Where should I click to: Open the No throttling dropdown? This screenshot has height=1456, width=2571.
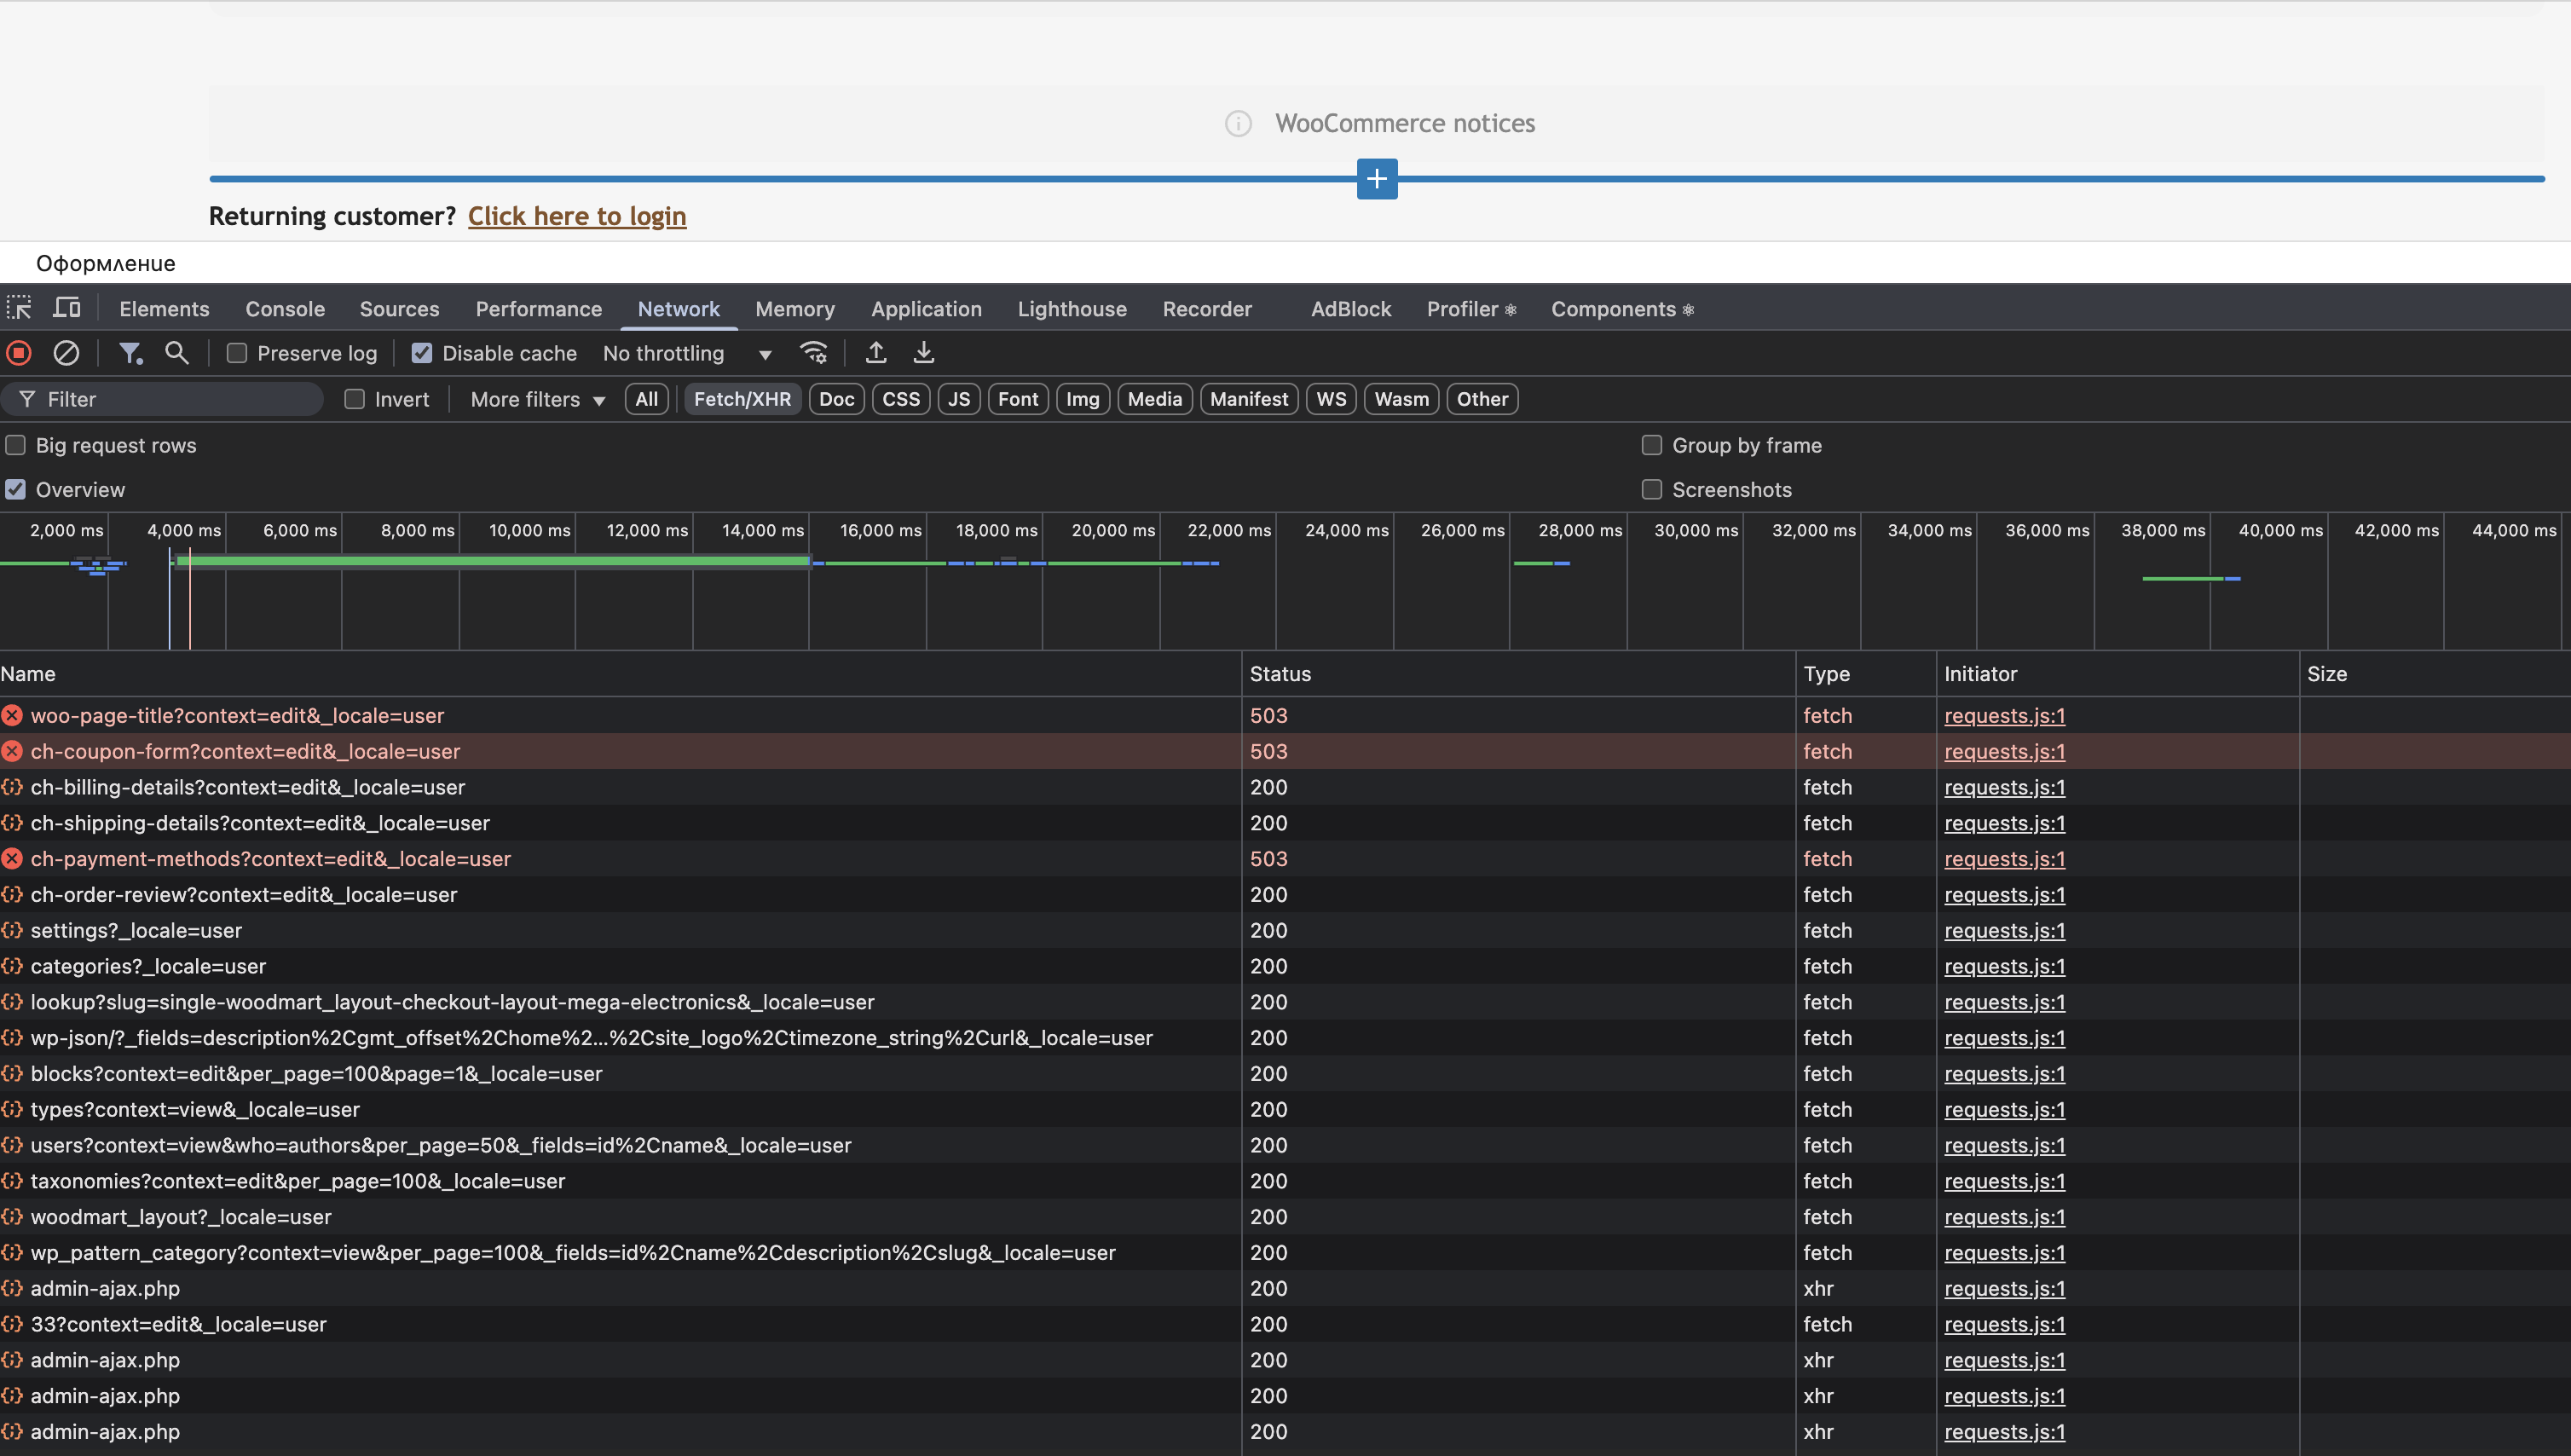click(687, 353)
